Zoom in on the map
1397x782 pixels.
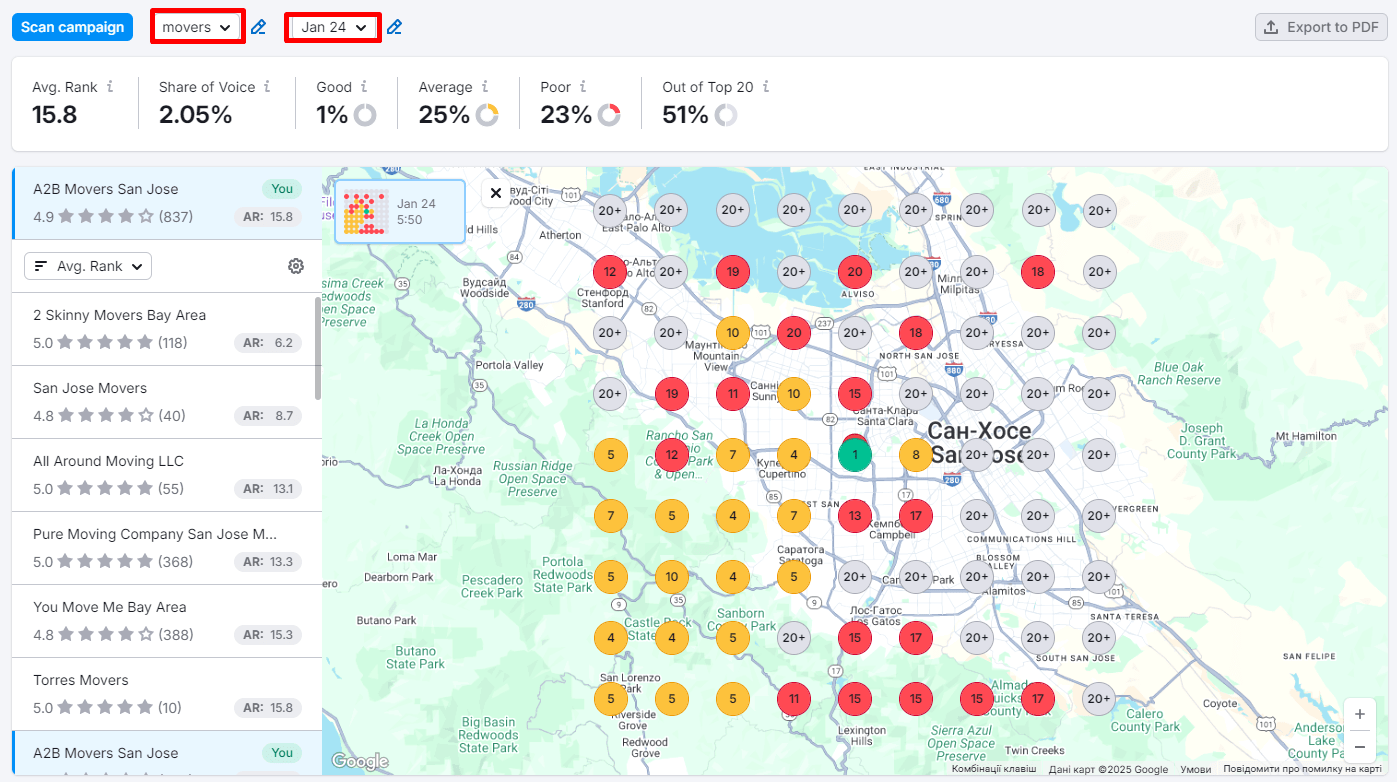[x=1359, y=714]
